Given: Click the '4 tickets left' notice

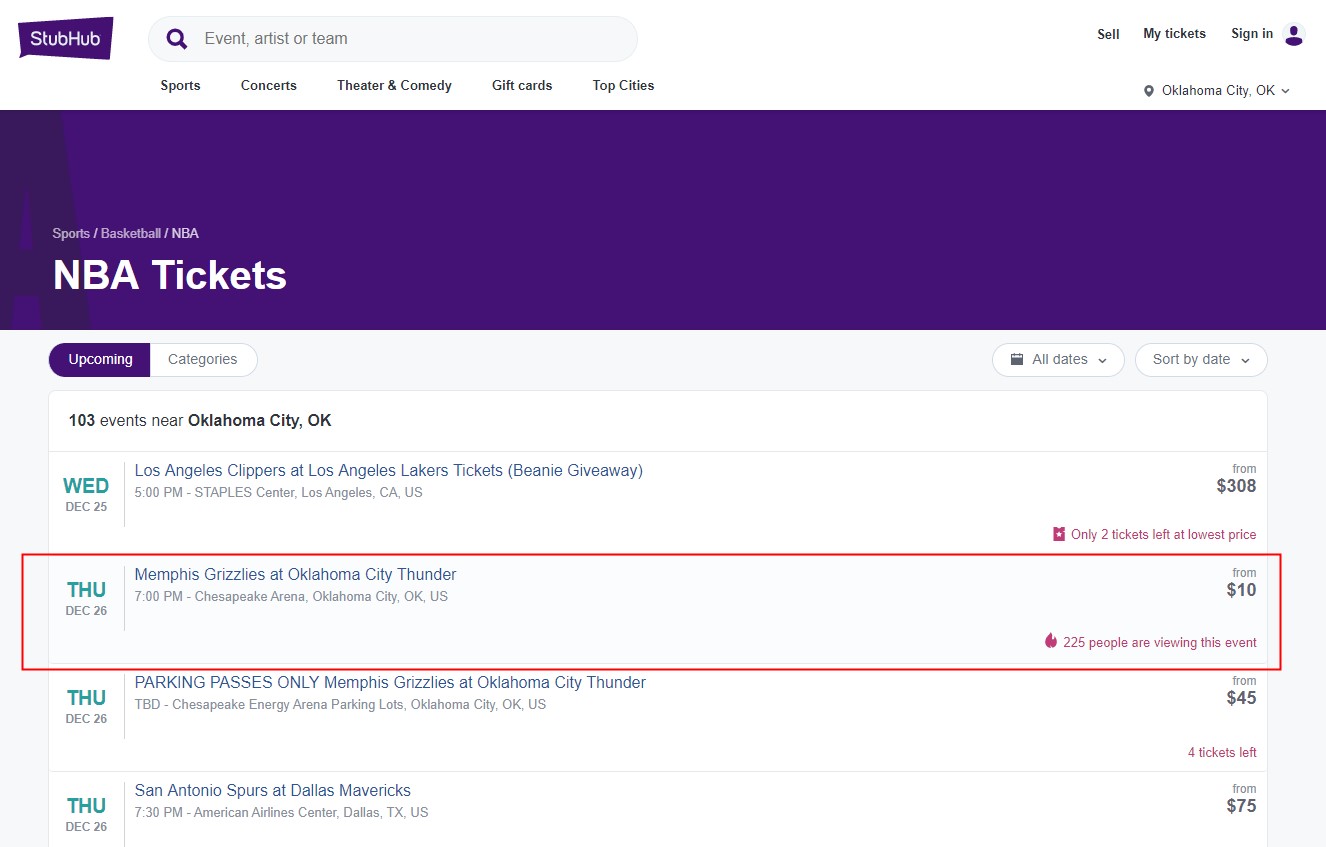Looking at the screenshot, I should click(1222, 752).
